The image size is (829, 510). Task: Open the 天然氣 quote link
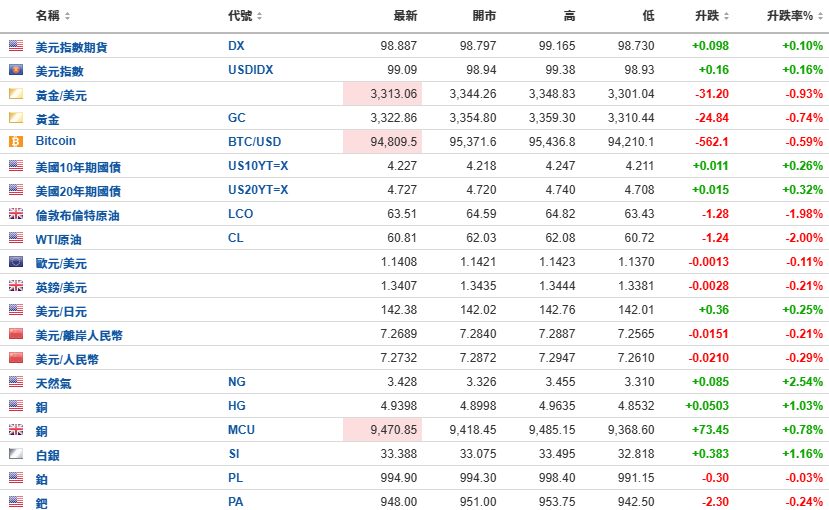53,383
